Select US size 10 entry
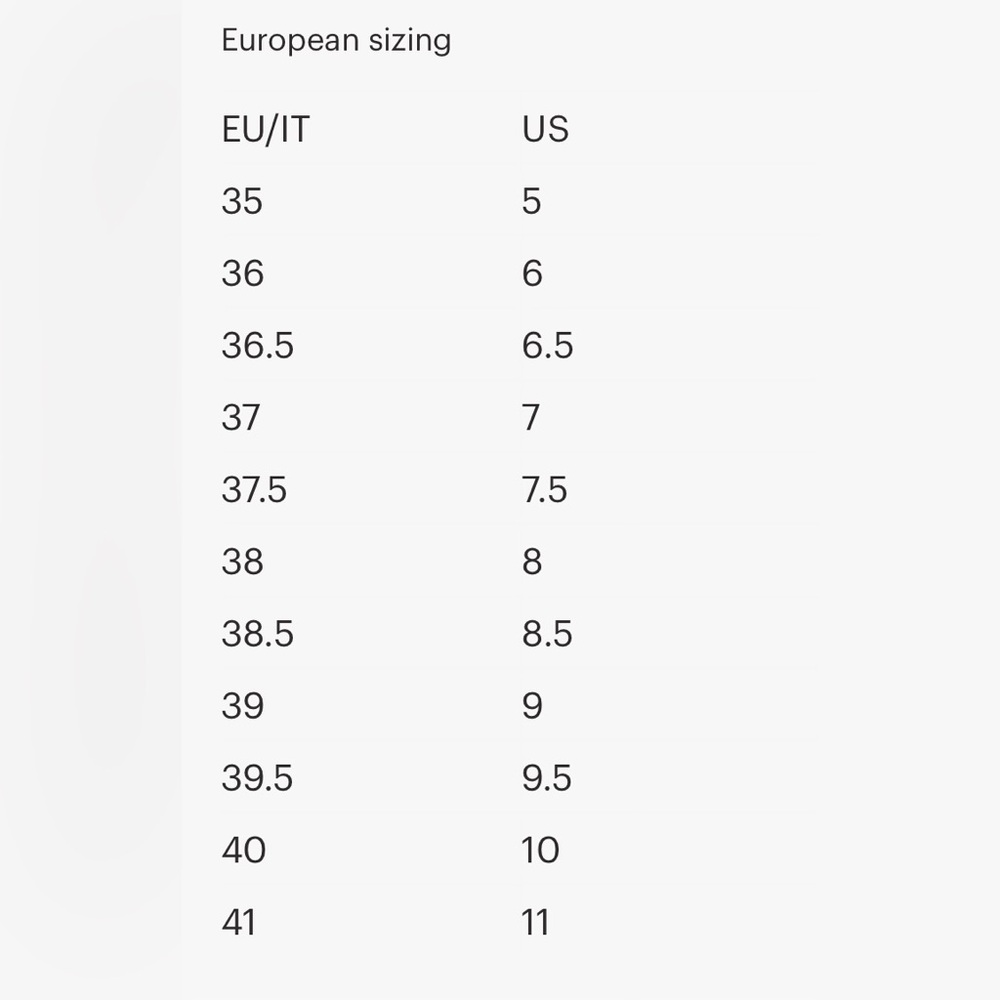1000x1000 pixels. [x=540, y=849]
